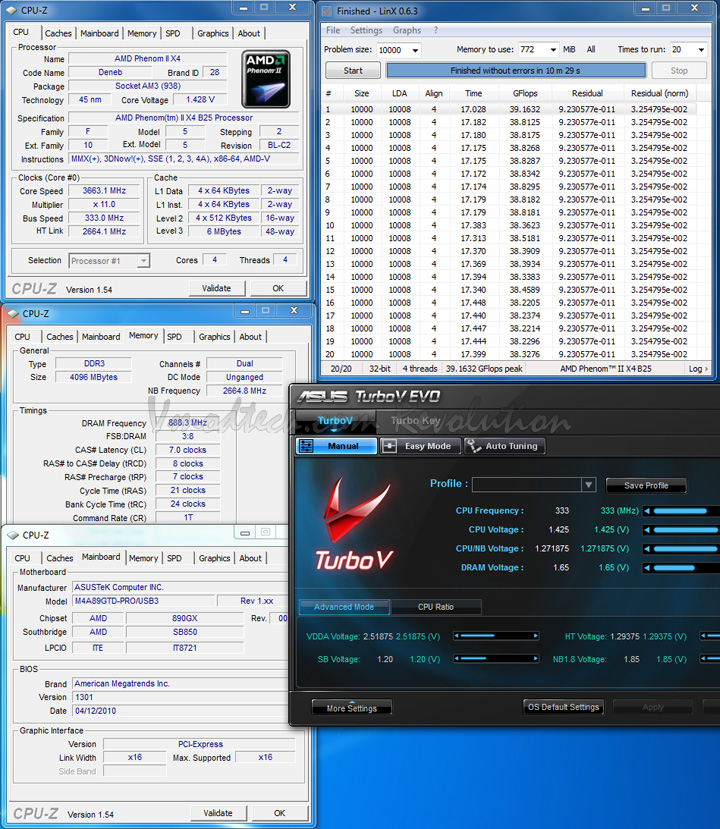Click the CPU Voltage decrease arrow

tap(647, 530)
